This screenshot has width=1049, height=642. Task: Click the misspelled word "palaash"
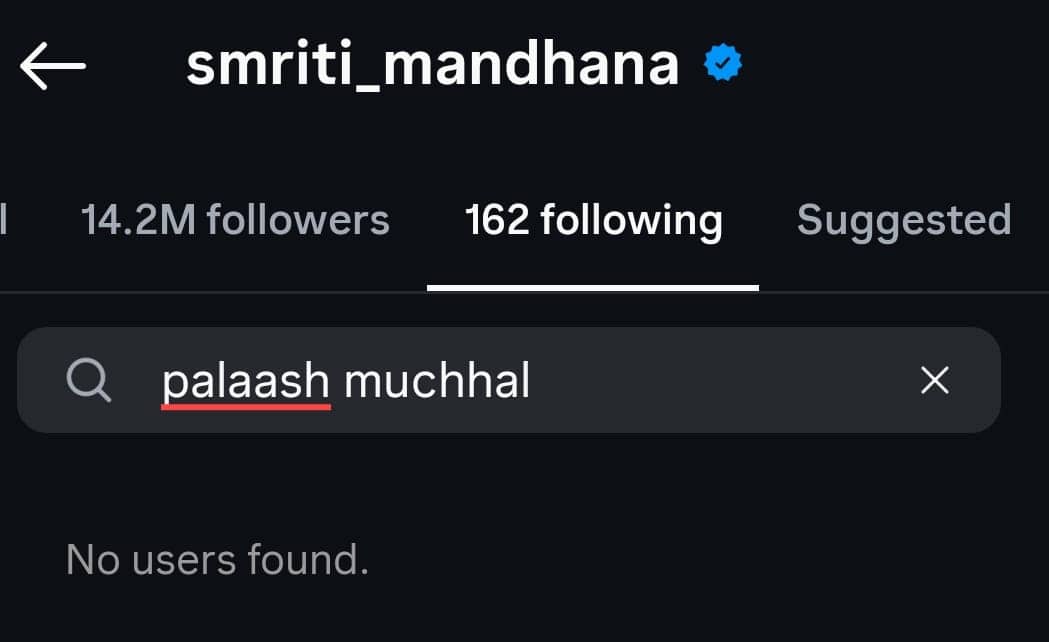coord(246,380)
